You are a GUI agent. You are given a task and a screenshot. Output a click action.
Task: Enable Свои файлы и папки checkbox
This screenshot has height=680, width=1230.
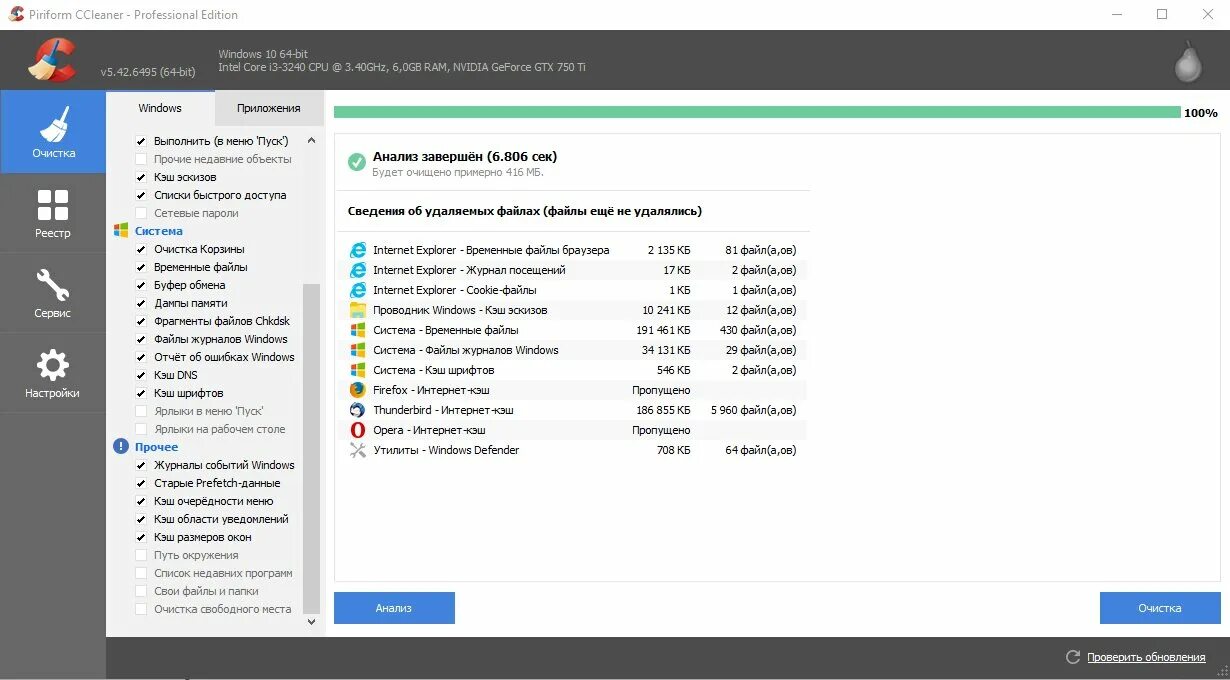(x=141, y=591)
